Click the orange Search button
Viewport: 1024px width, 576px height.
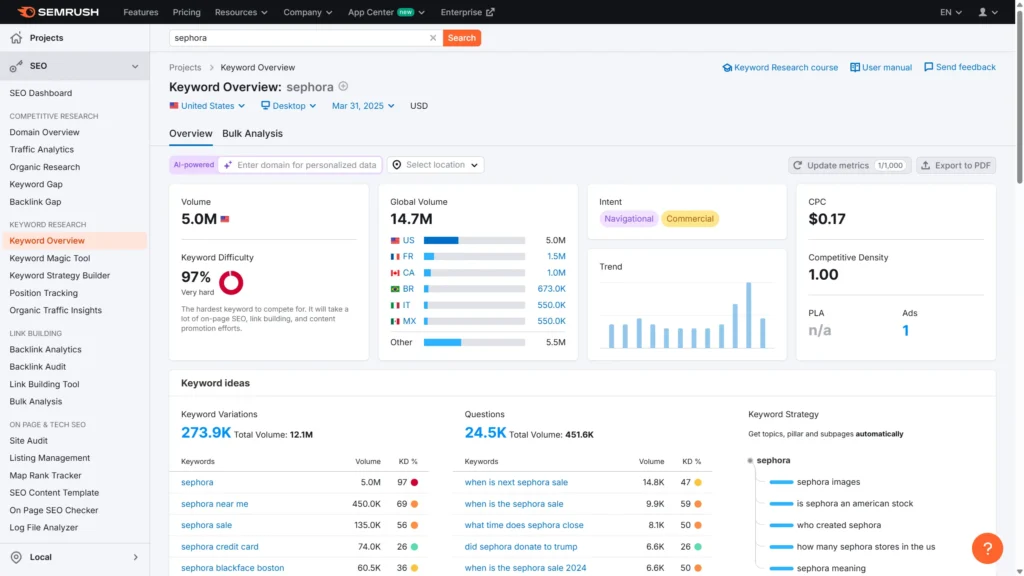462,38
